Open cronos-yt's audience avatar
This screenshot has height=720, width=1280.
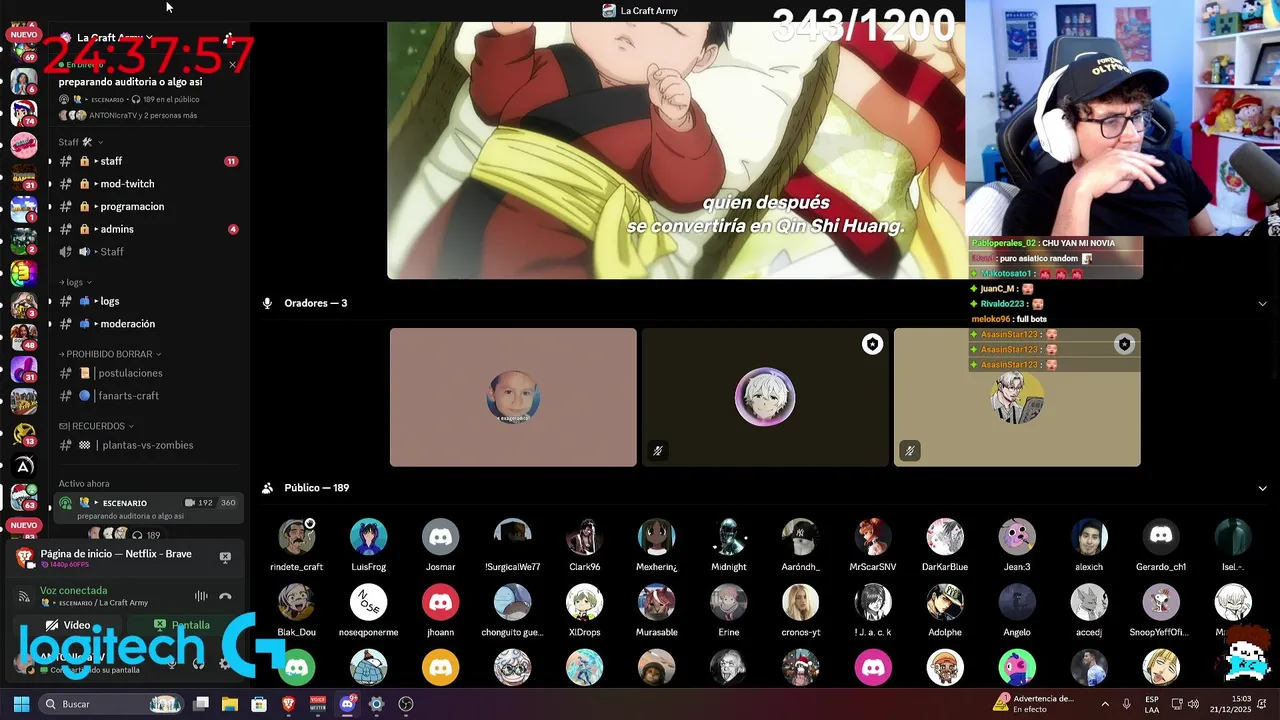(x=801, y=603)
